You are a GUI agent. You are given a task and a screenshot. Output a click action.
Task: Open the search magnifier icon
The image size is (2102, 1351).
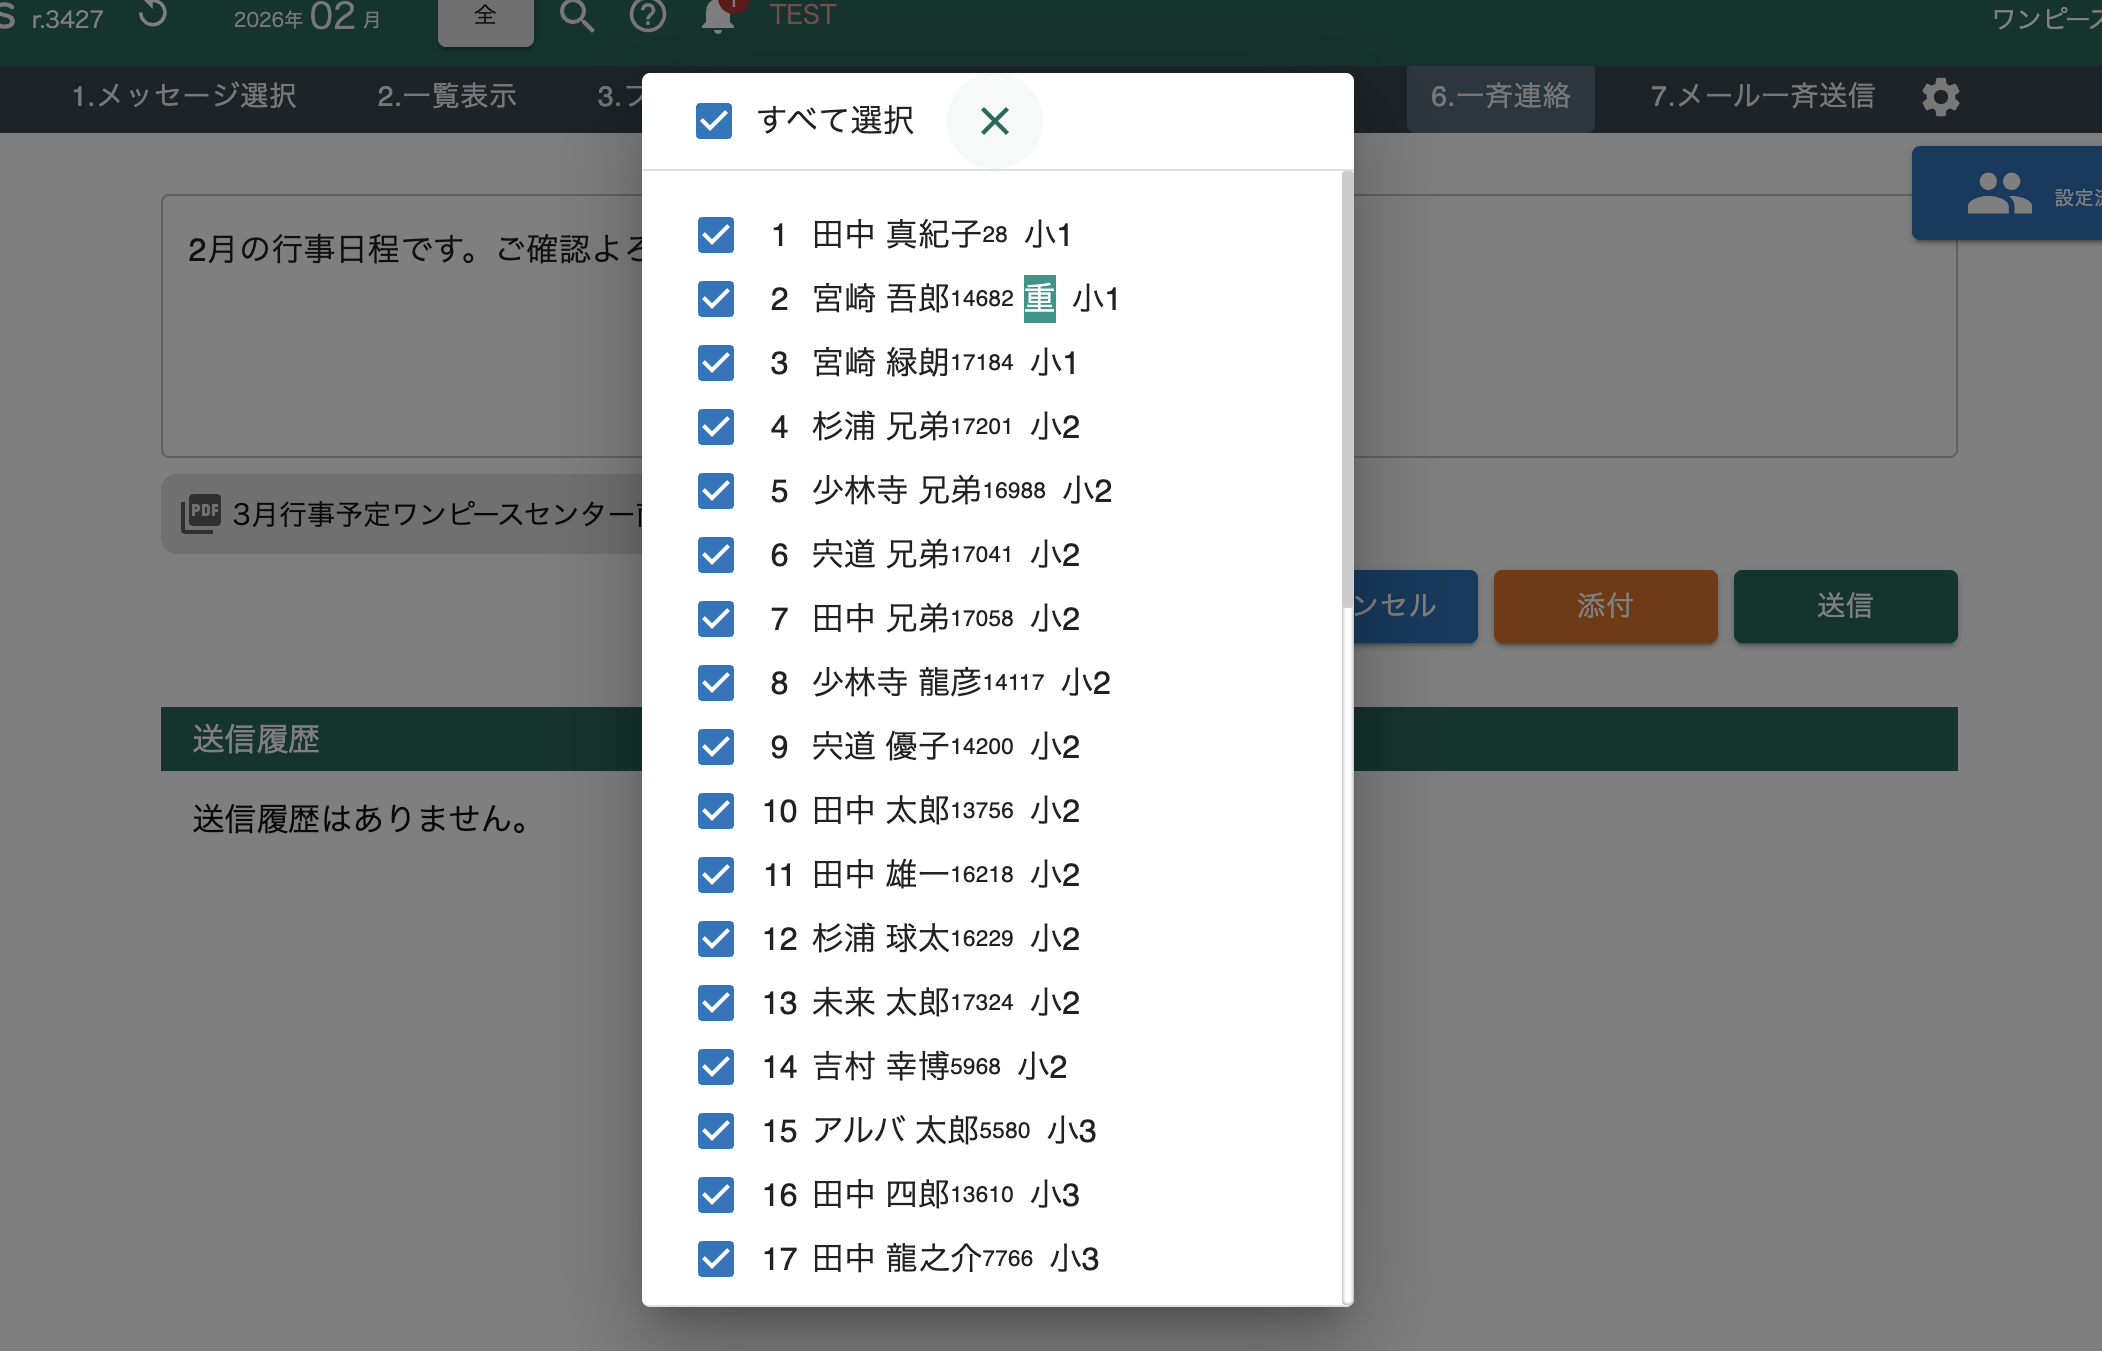tap(577, 16)
